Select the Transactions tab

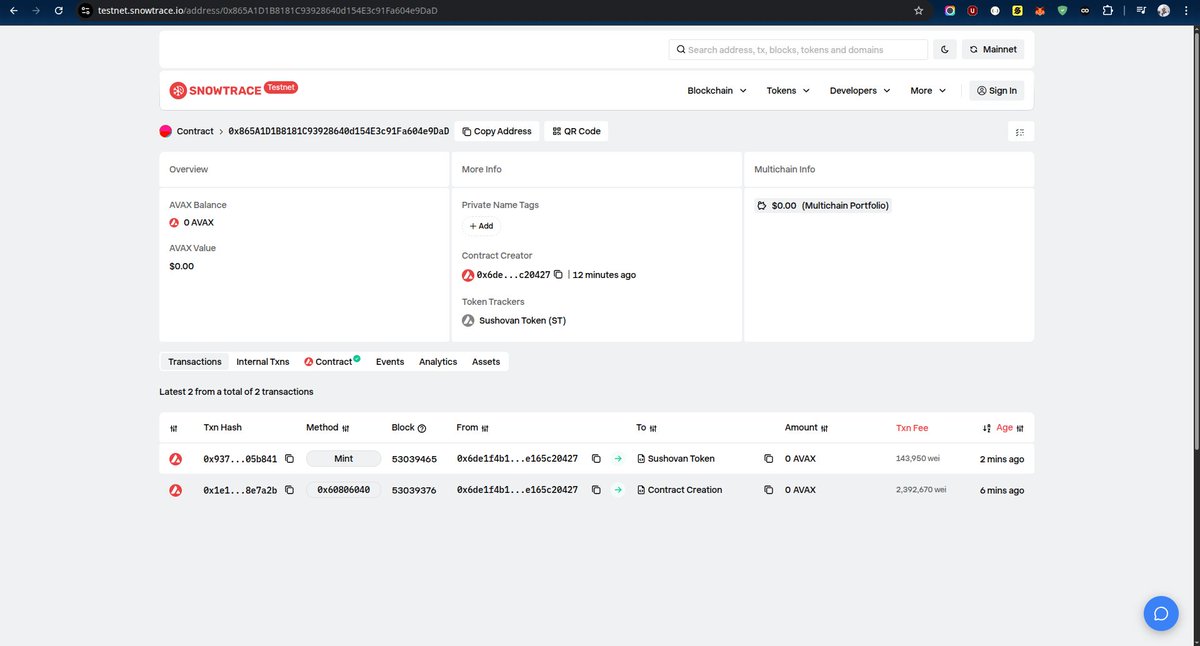195,361
